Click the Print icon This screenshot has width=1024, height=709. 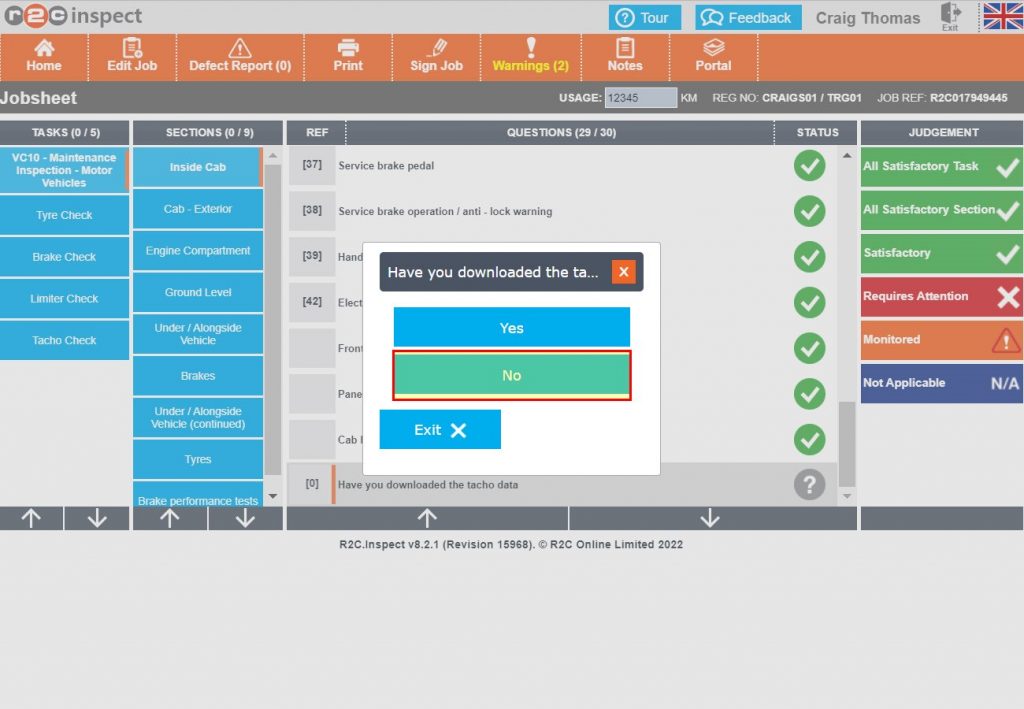coord(348,48)
